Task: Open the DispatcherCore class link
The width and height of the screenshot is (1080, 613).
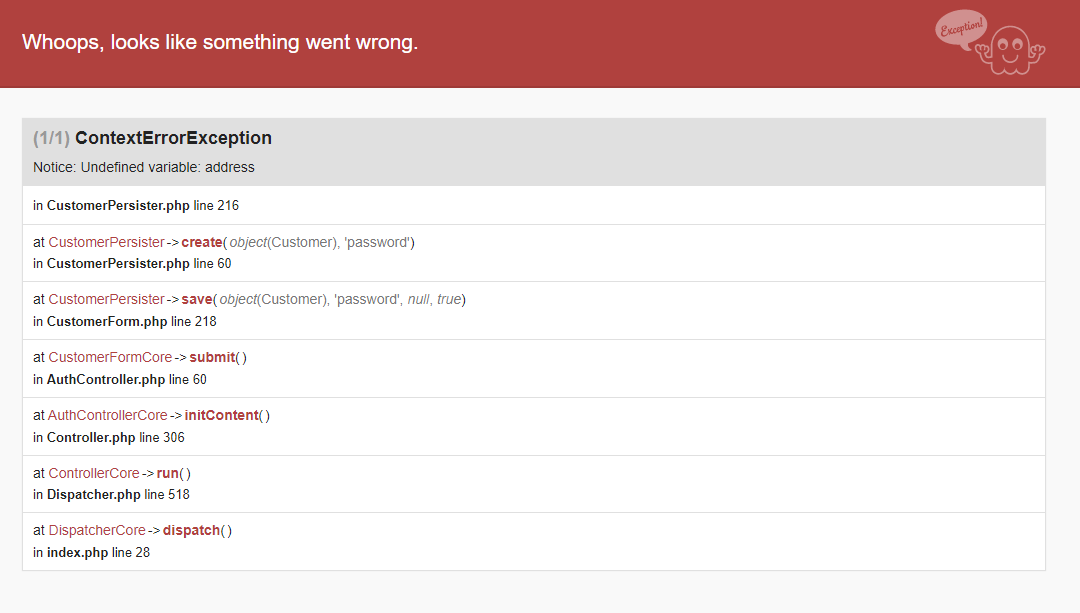Action: (97, 530)
